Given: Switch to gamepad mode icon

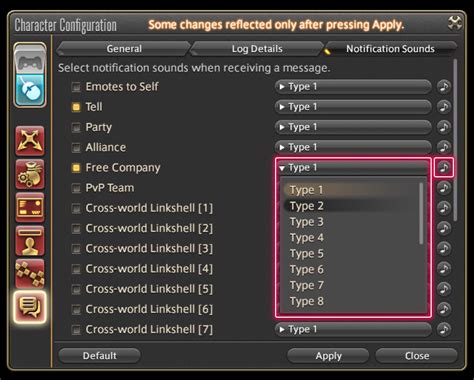Looking at the screenshot, I should click(x=30, y=60).
